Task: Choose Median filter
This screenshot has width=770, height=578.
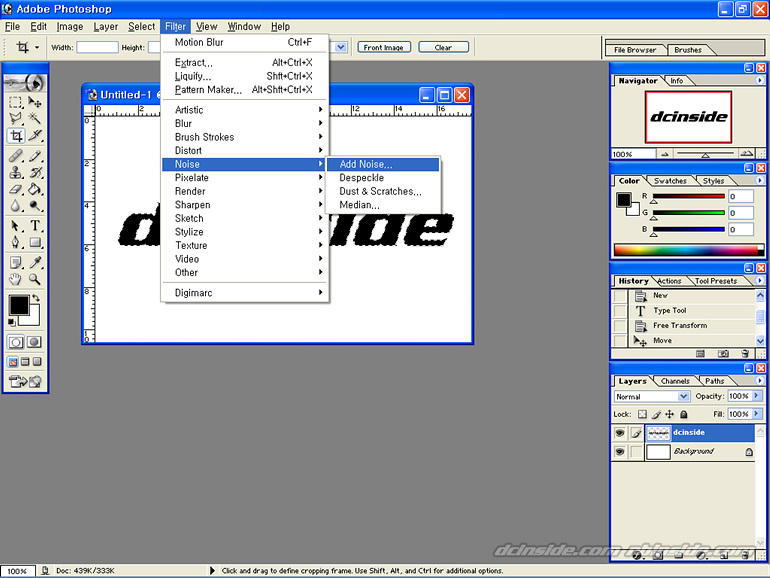Action: (x=383, y=205)
